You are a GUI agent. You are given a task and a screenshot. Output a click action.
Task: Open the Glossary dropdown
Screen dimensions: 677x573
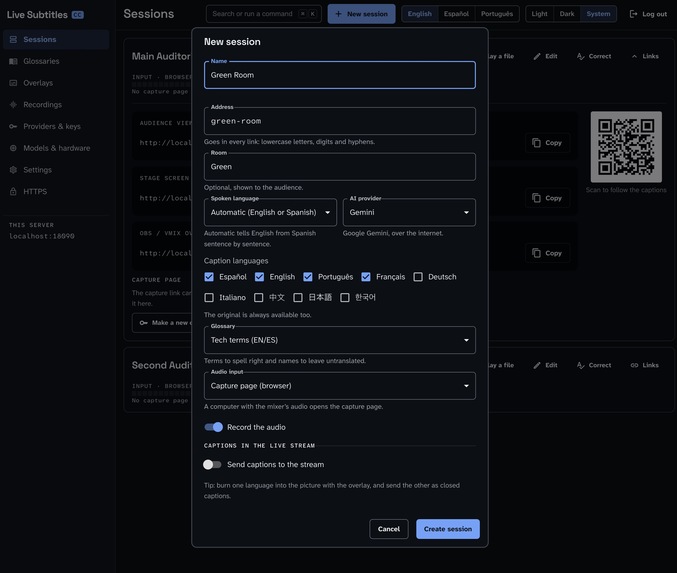[340, 340]
